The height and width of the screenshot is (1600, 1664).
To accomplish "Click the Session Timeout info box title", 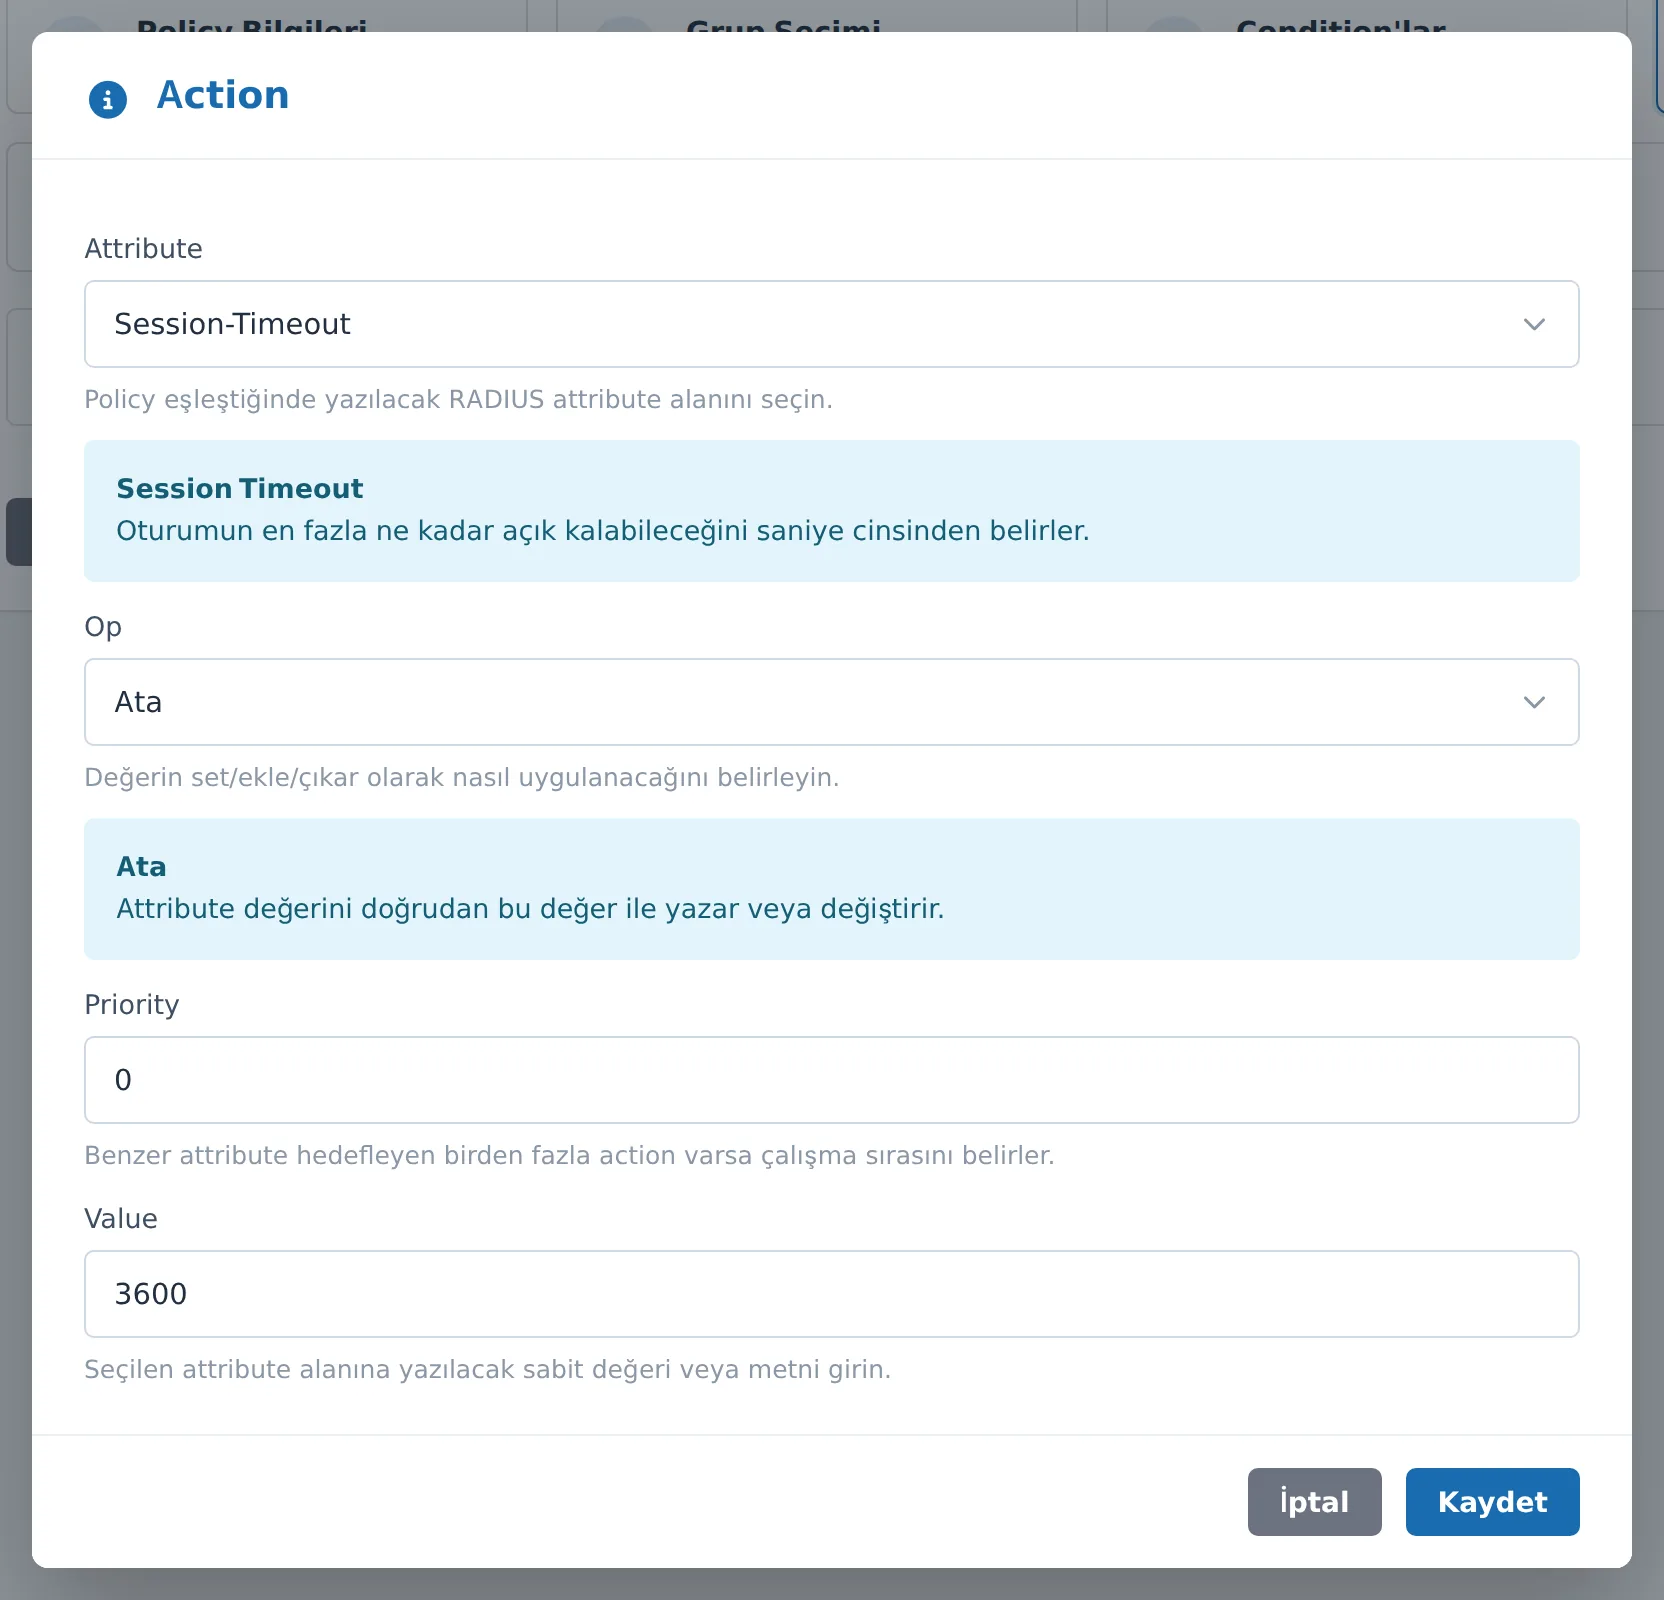I will (x=240, y=488).
